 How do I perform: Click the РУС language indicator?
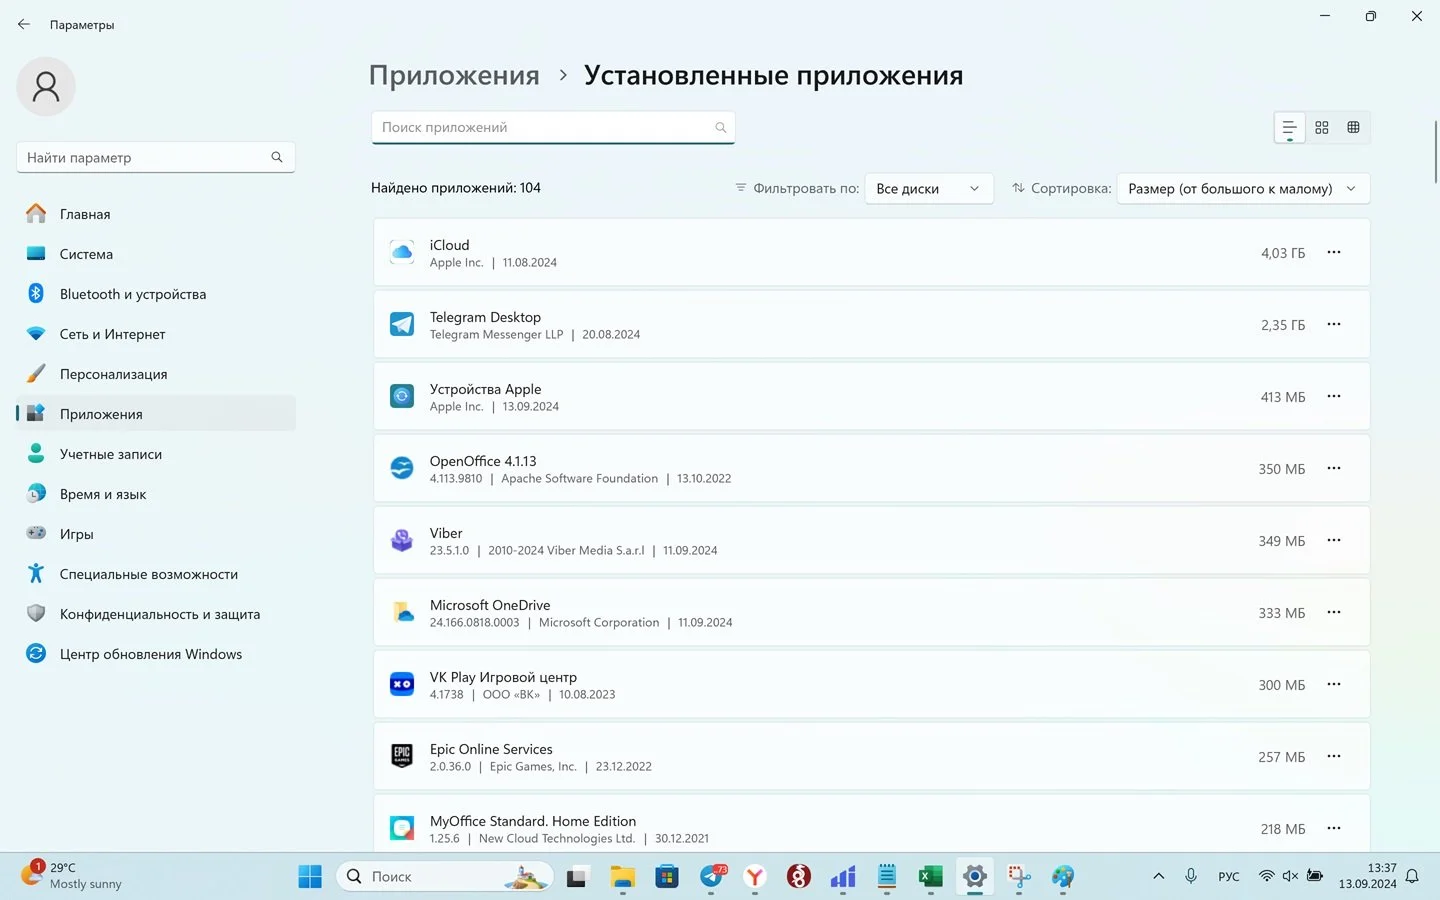coord(1228,877)
